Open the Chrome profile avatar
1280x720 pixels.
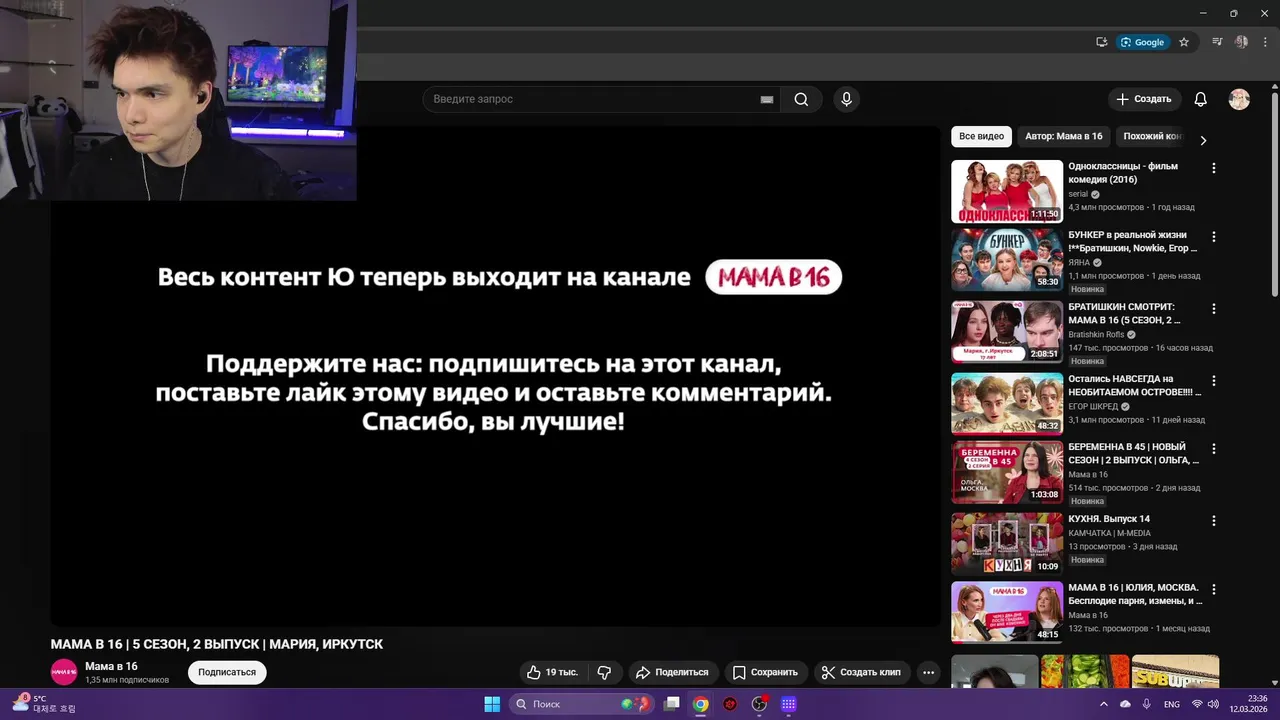tap(1241, 42)
